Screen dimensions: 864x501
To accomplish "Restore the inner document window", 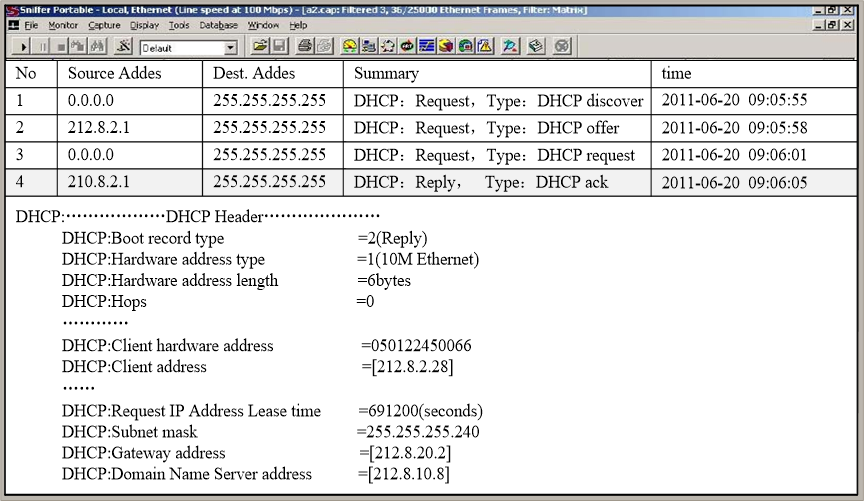I will [833, 25].
